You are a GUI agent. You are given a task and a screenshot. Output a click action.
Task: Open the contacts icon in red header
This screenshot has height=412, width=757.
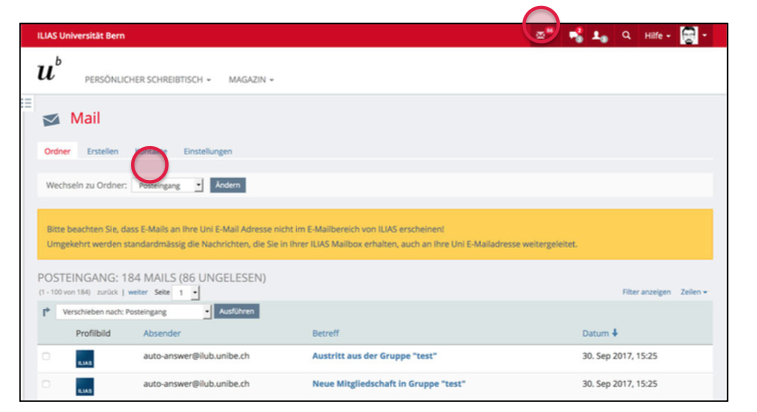click(x=599, y=36)
